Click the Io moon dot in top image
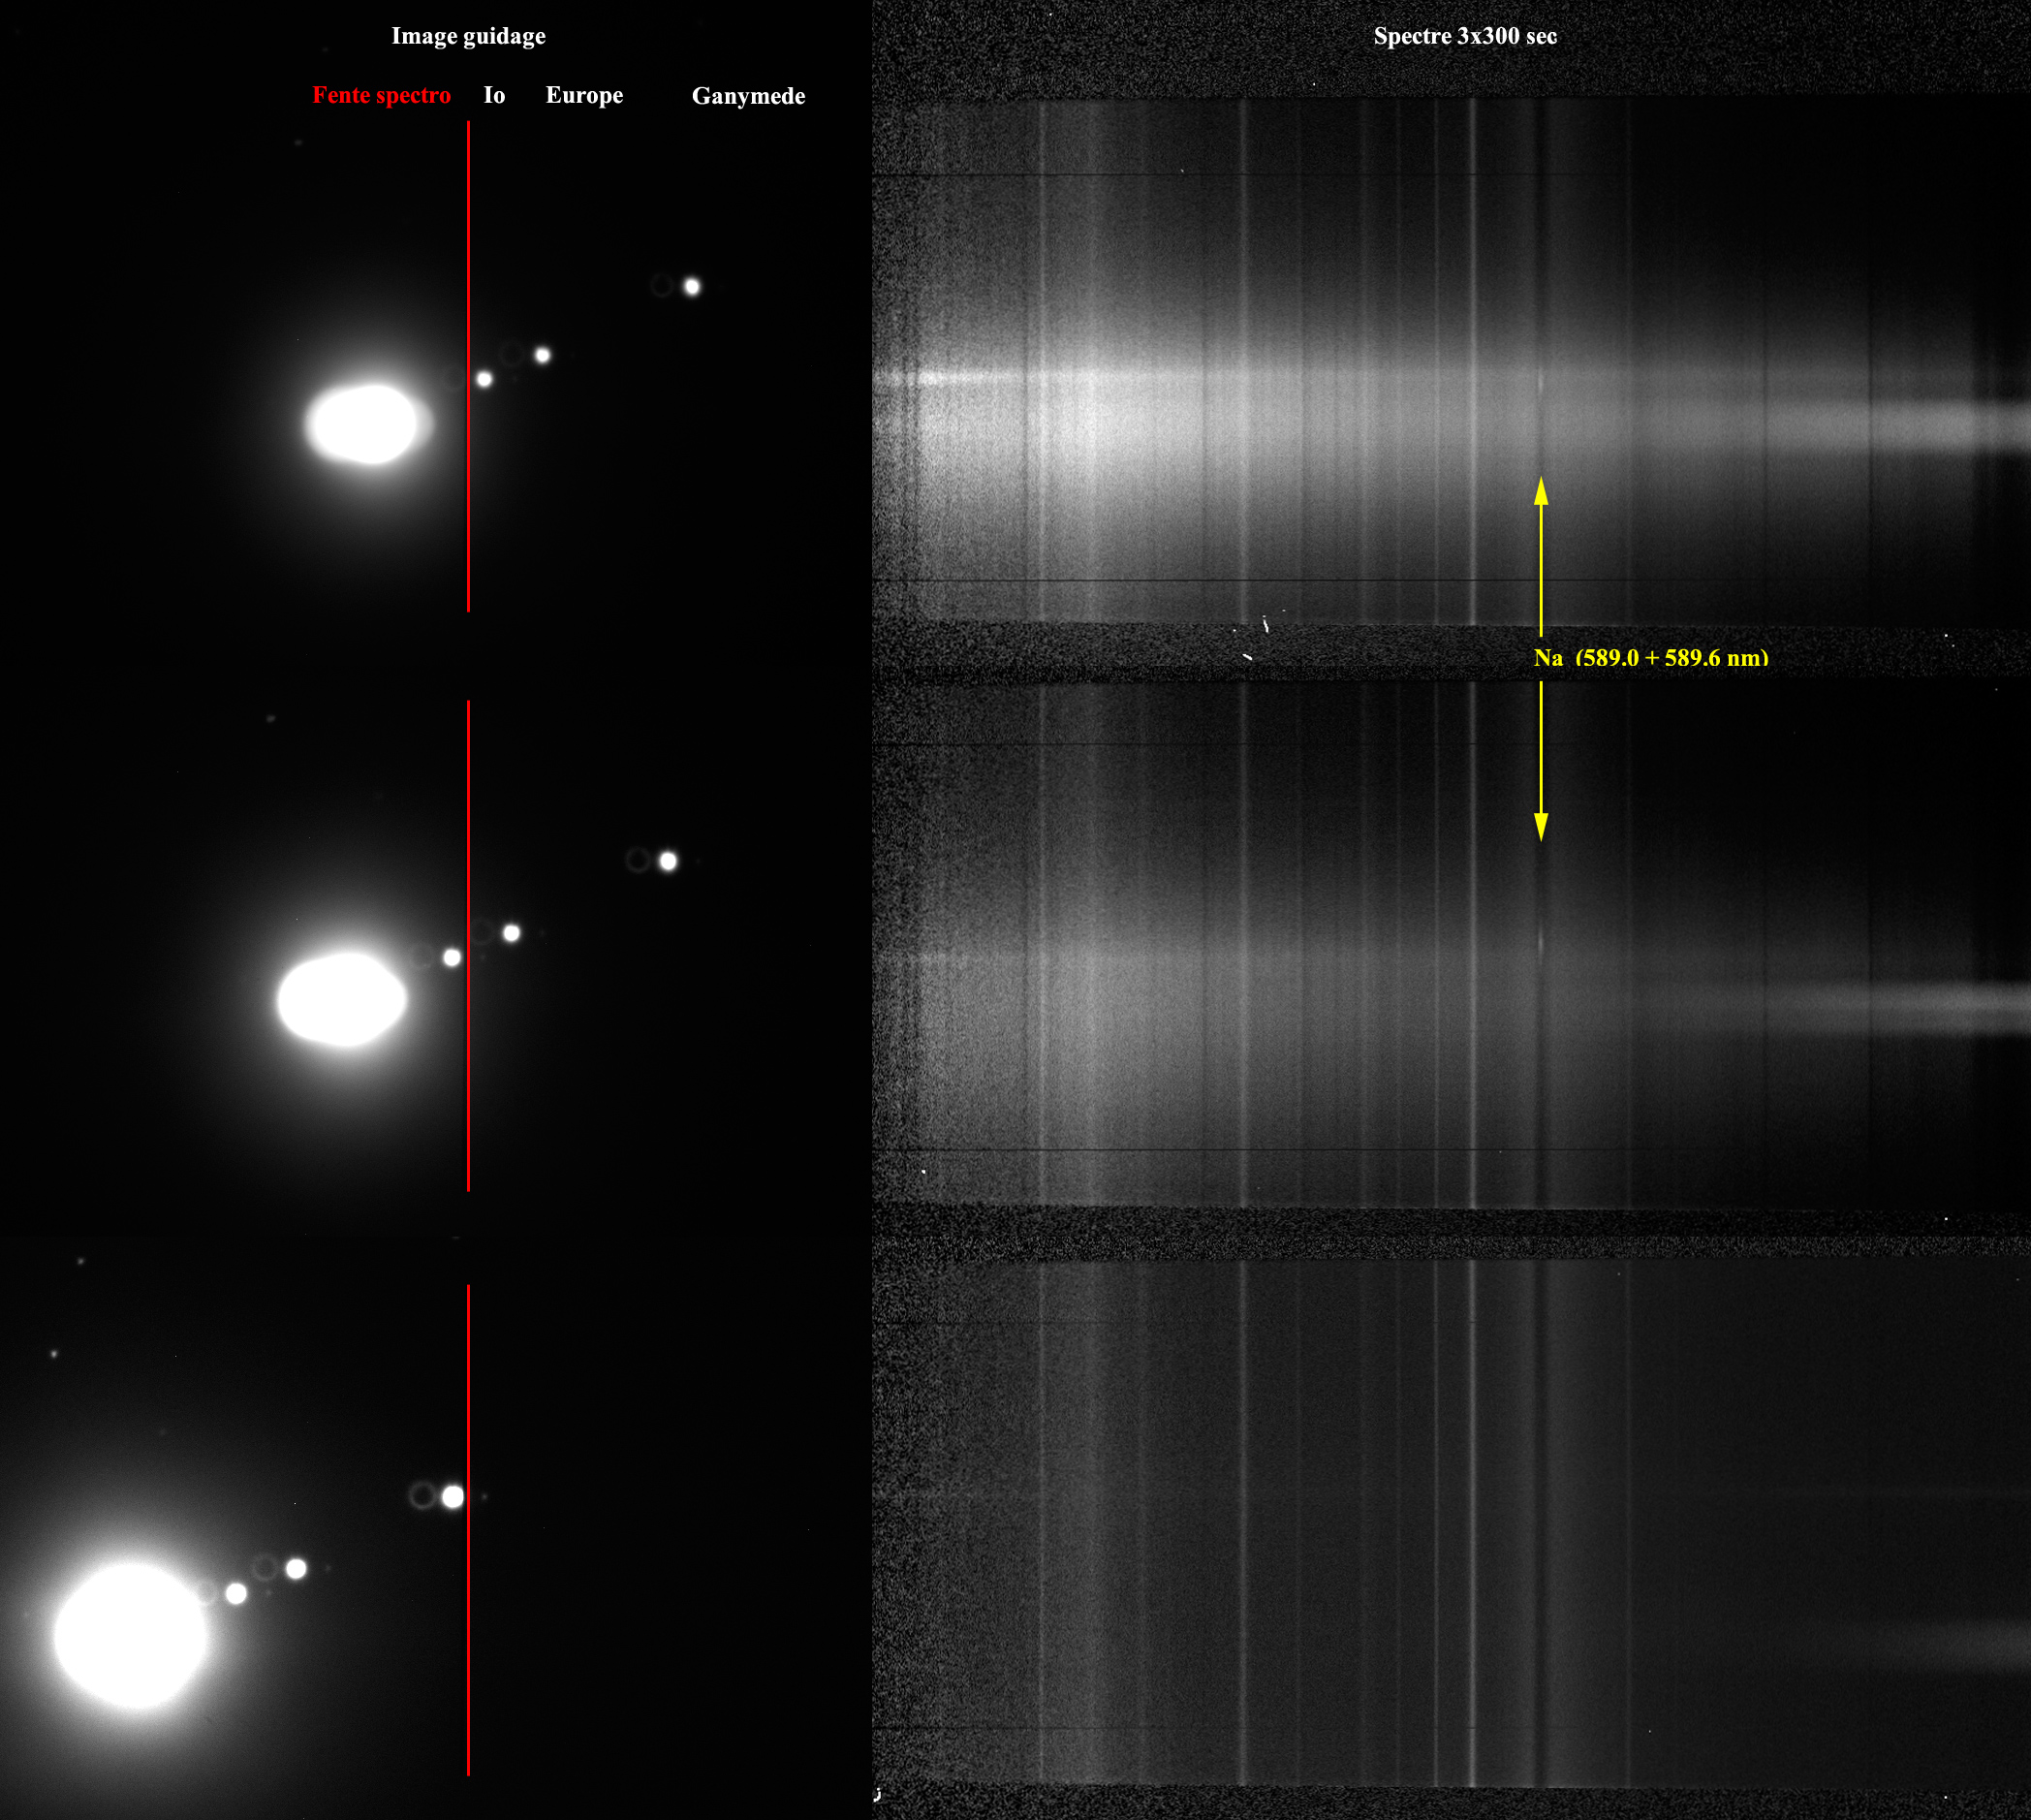2031x1820 pixels. pyautogui.click(x=484, y=379)
